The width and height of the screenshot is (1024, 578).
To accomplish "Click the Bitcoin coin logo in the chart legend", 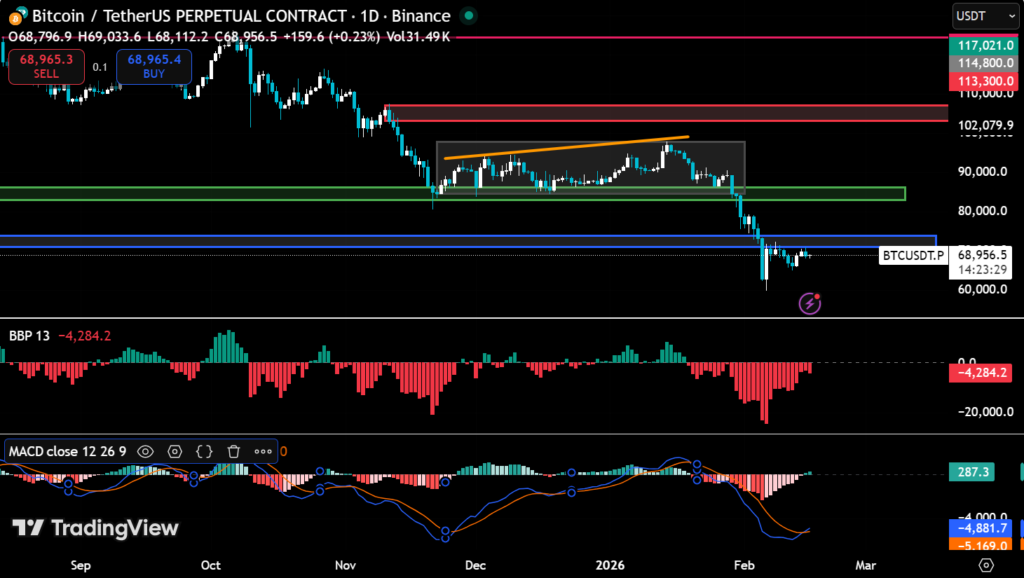I will coord(17,16).
